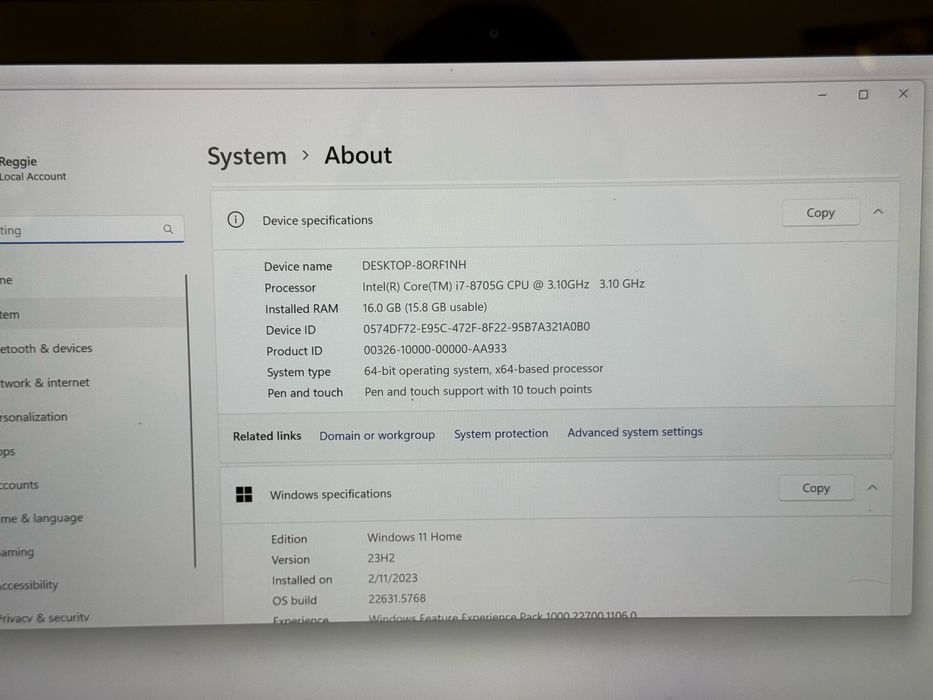Select version value 23H2

pos(381,558)
